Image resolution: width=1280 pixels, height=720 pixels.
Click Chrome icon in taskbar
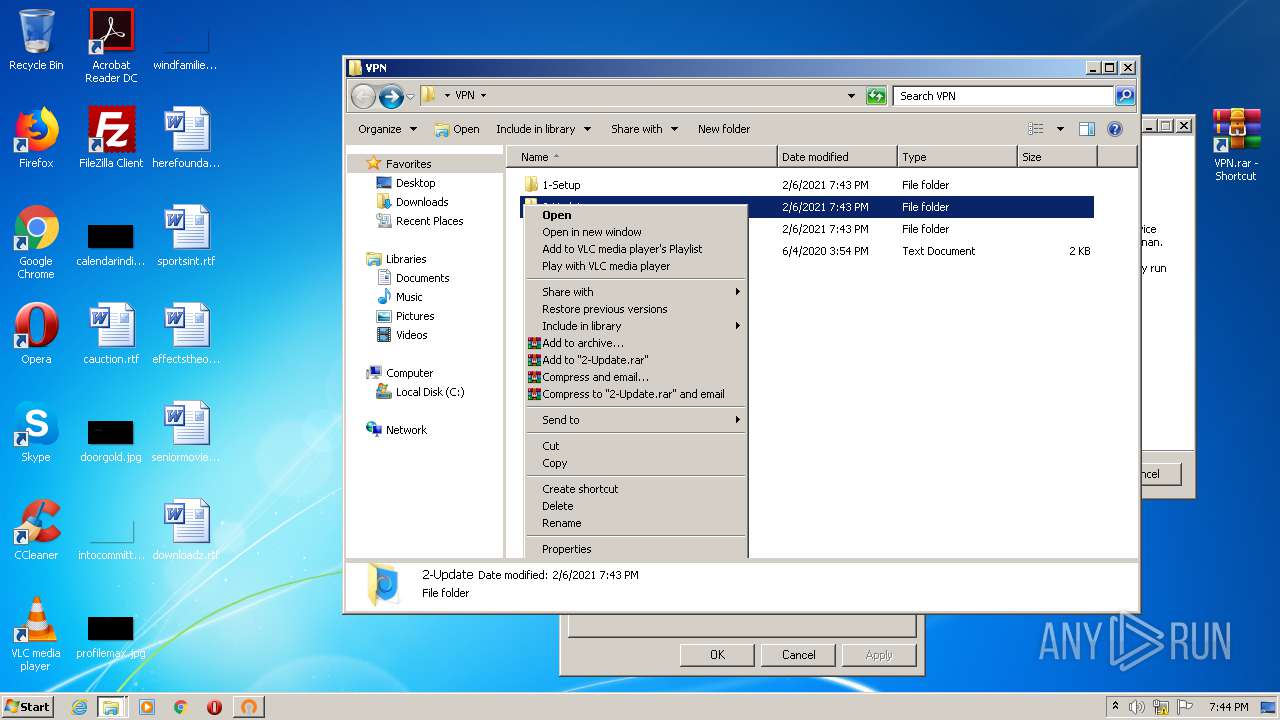click(x=181, y=707)
